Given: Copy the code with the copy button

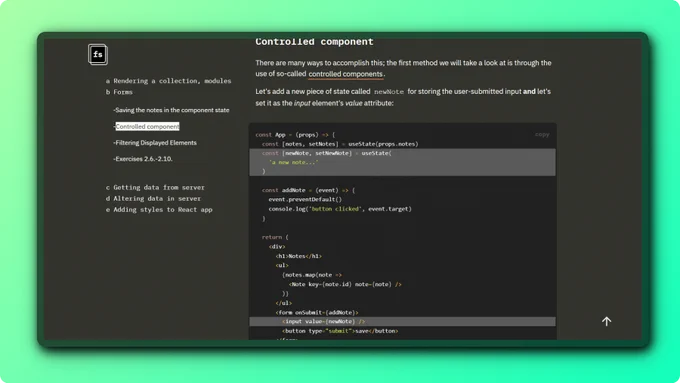Looking at the screenshot, I should [542, 134].
